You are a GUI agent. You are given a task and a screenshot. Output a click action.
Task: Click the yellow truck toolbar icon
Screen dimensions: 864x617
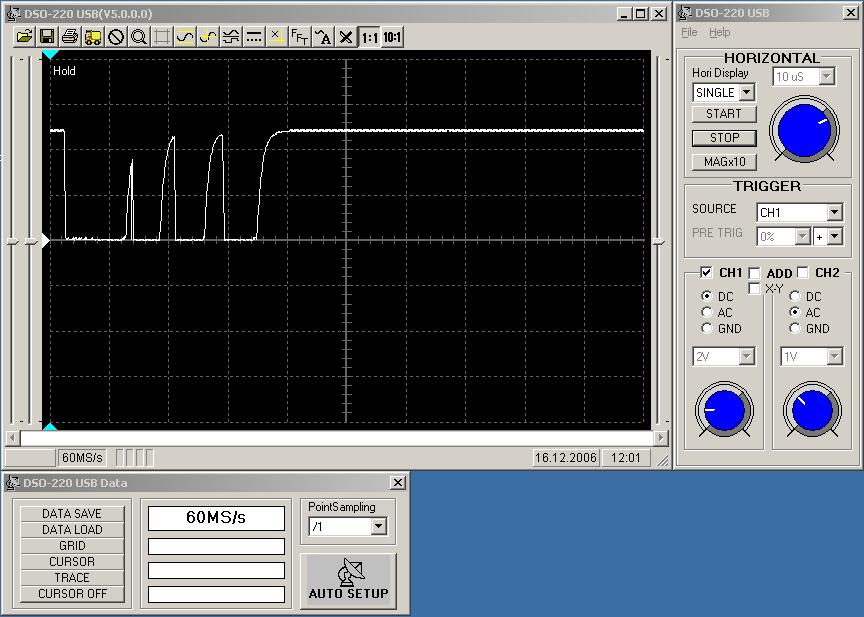point(93,37)
